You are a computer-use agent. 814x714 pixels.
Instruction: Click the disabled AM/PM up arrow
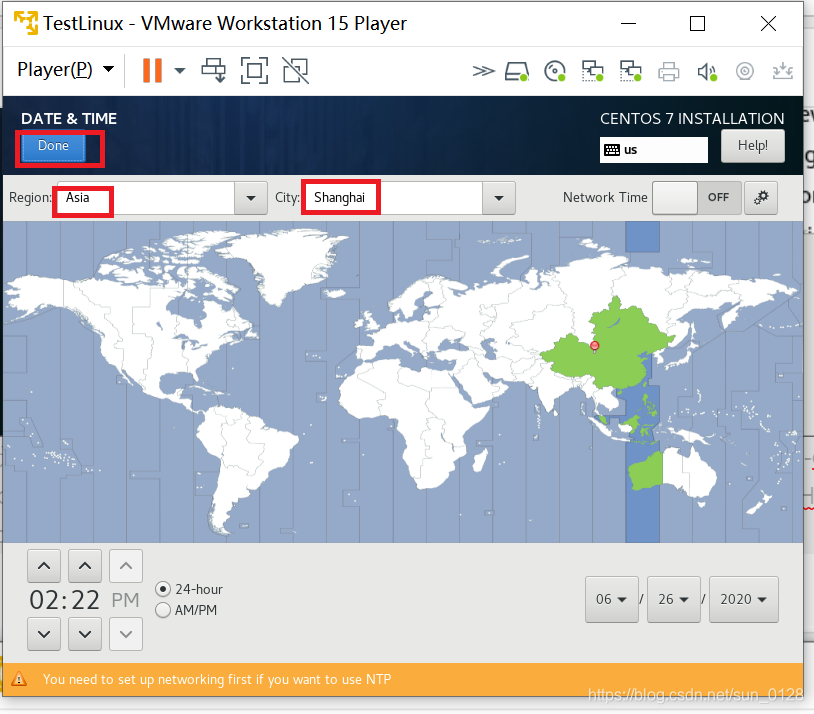pos(126,566)
